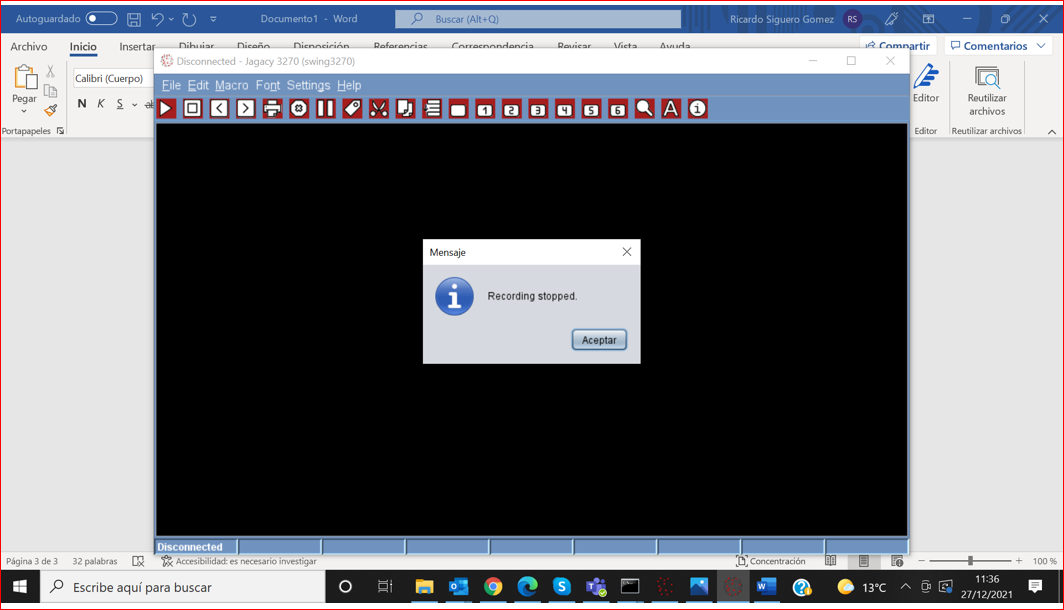Click the stop square icon in toolbar
The image size is (1064, 610).
(192, 108)
